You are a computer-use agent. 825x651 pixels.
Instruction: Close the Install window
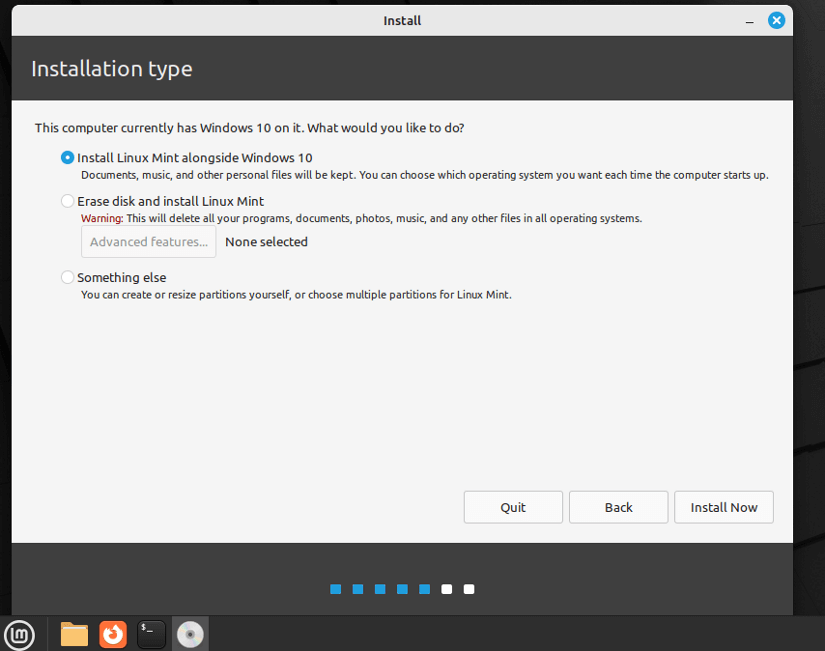coord(776,21)
